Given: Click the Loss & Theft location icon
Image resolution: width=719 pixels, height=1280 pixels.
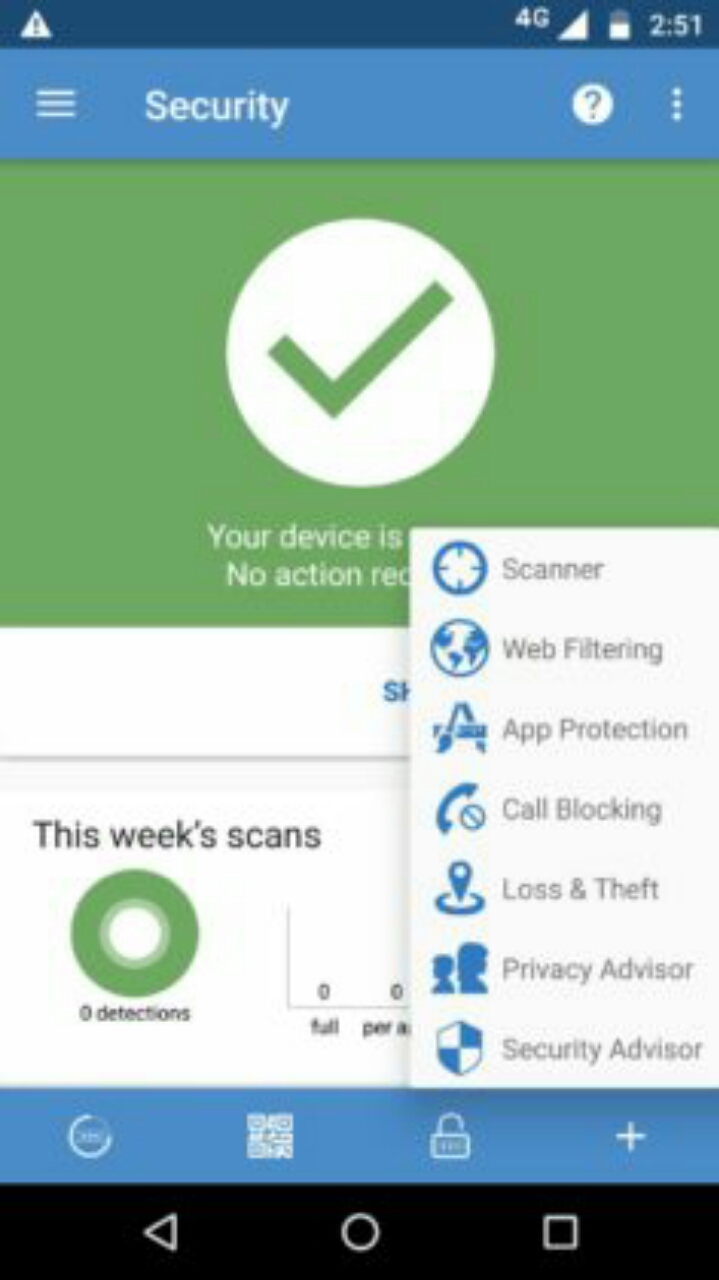Looking at the screenshot, I should 459,888.
